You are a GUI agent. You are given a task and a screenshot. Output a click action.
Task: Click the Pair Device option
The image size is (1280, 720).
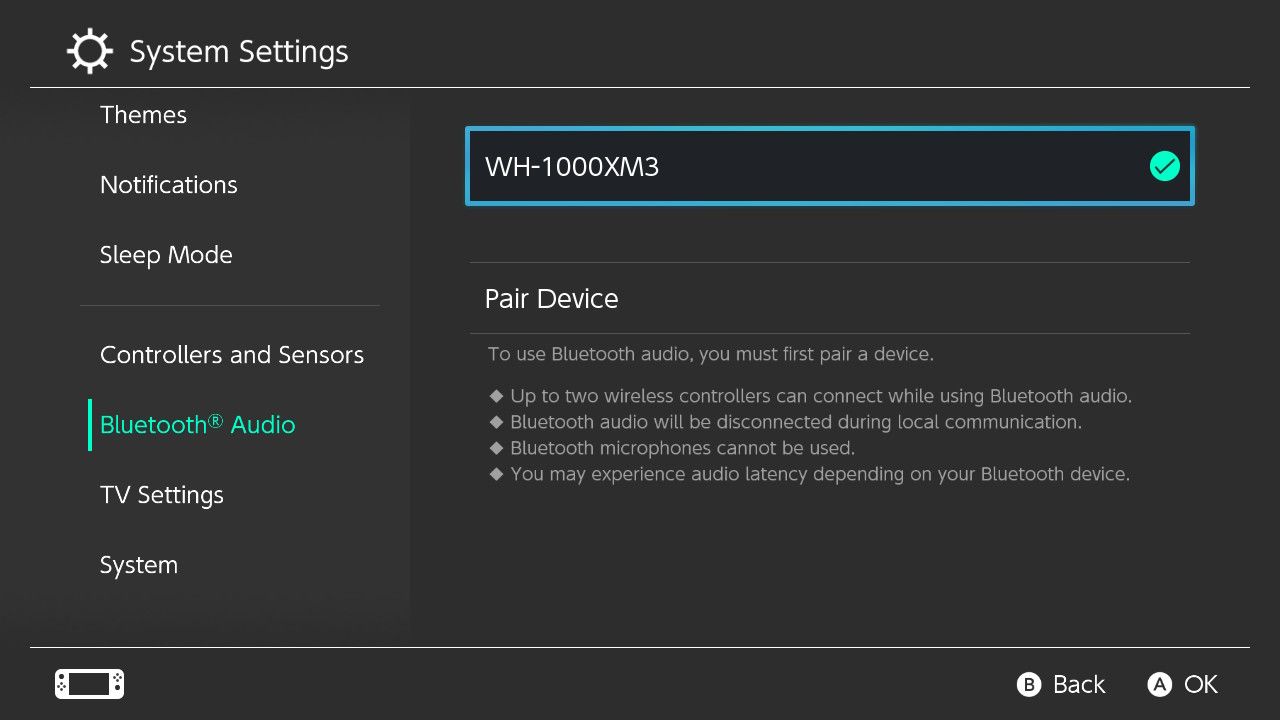[x=551, y=298]
